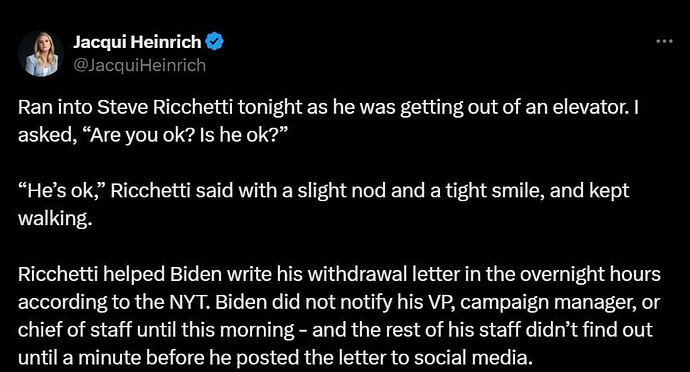
Task: Click the quoted reply "He's ok,"
Action: (61, 191)
